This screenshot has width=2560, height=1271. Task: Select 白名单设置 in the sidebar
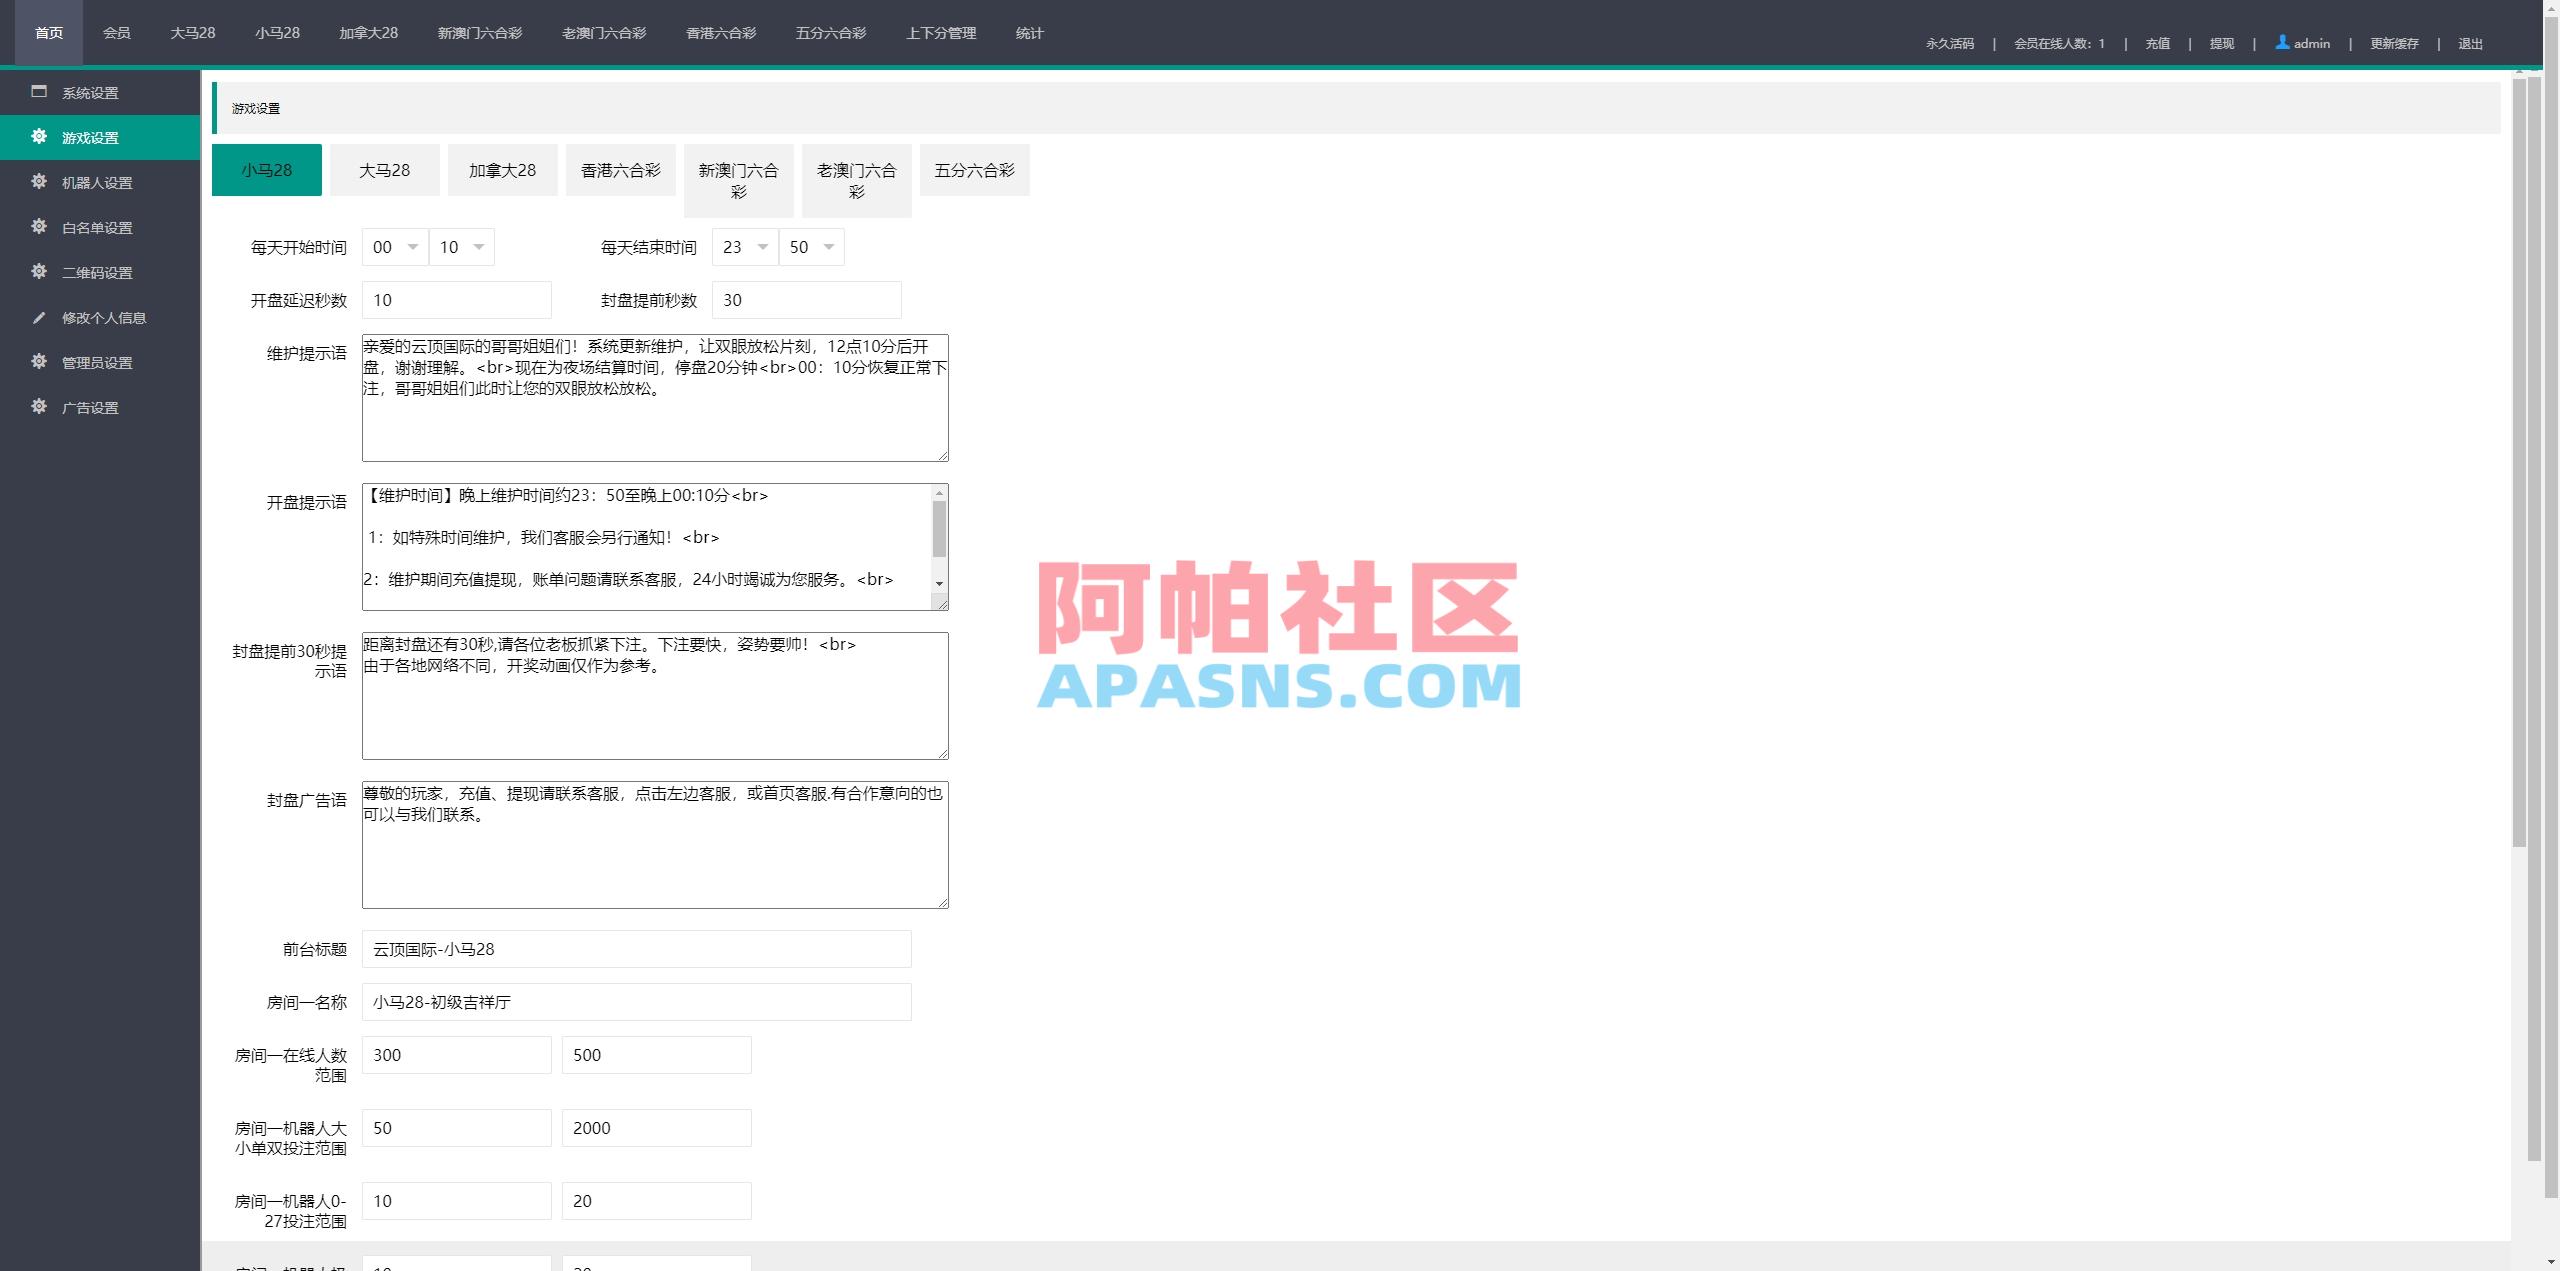pos(95,228)
